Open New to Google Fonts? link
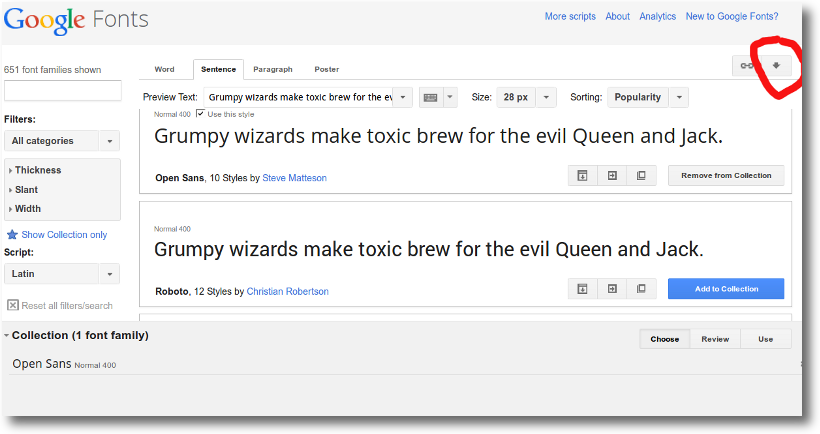 point(732,16)
